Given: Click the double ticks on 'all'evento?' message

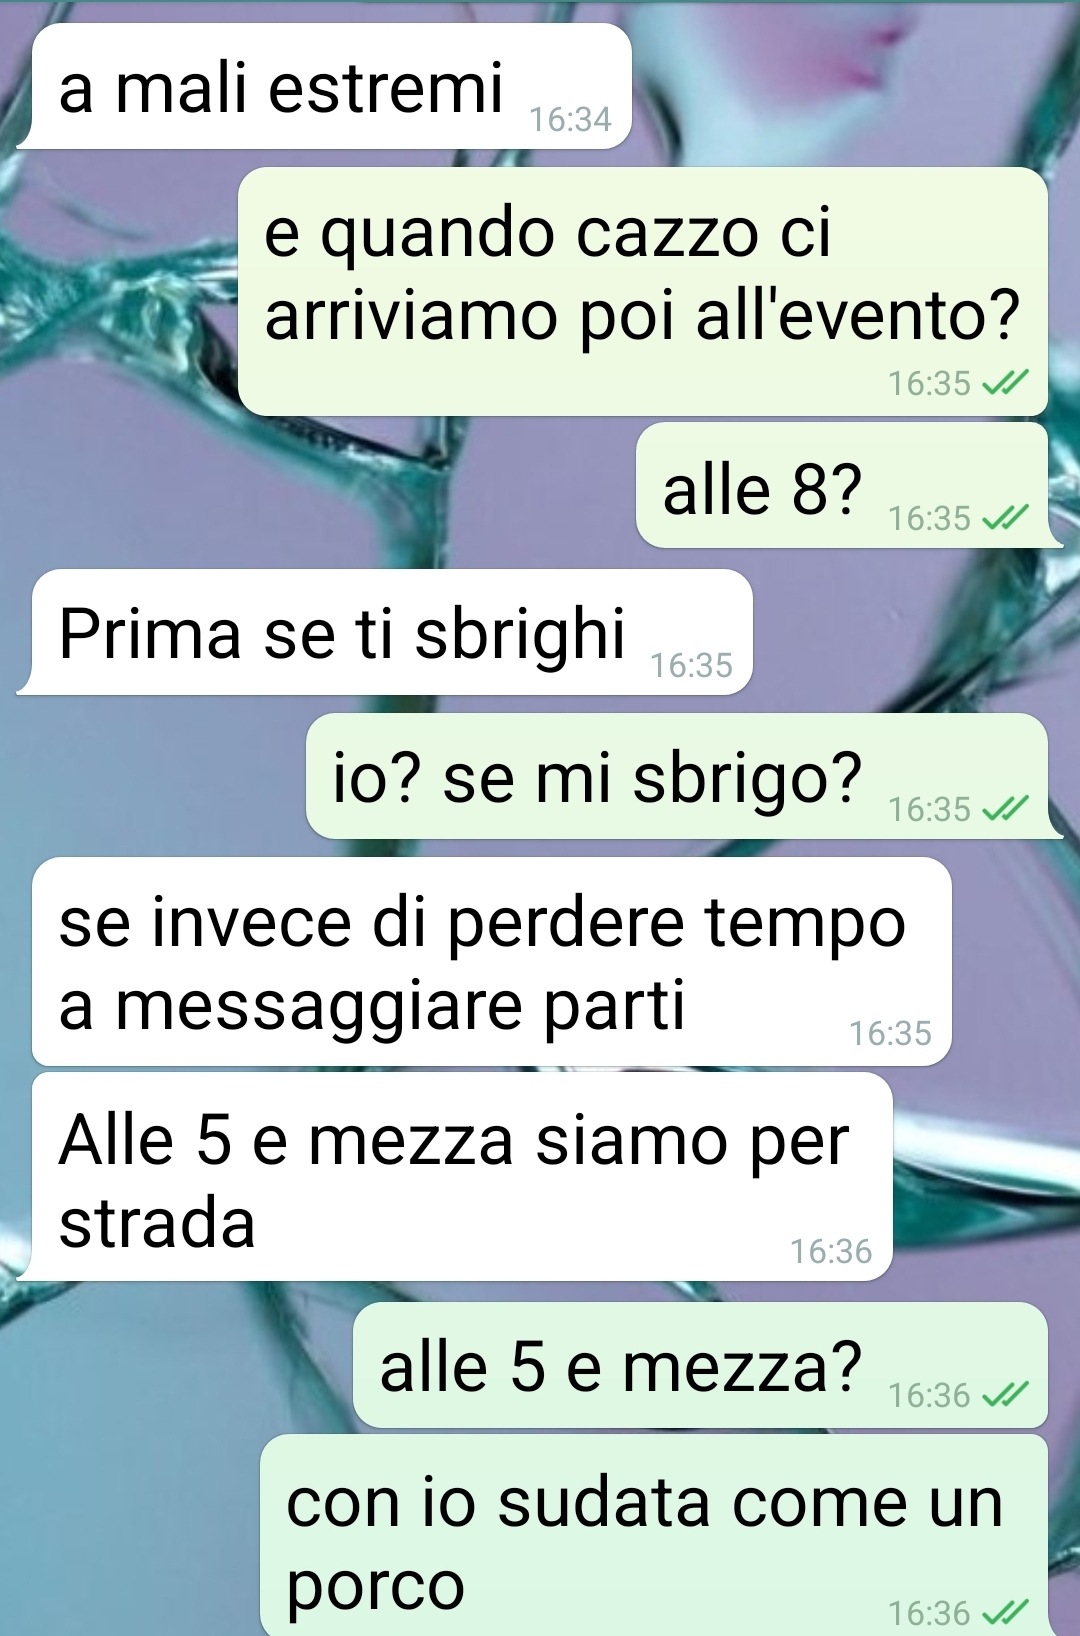Looking at the screenshot, I should tap(1005, 383).
